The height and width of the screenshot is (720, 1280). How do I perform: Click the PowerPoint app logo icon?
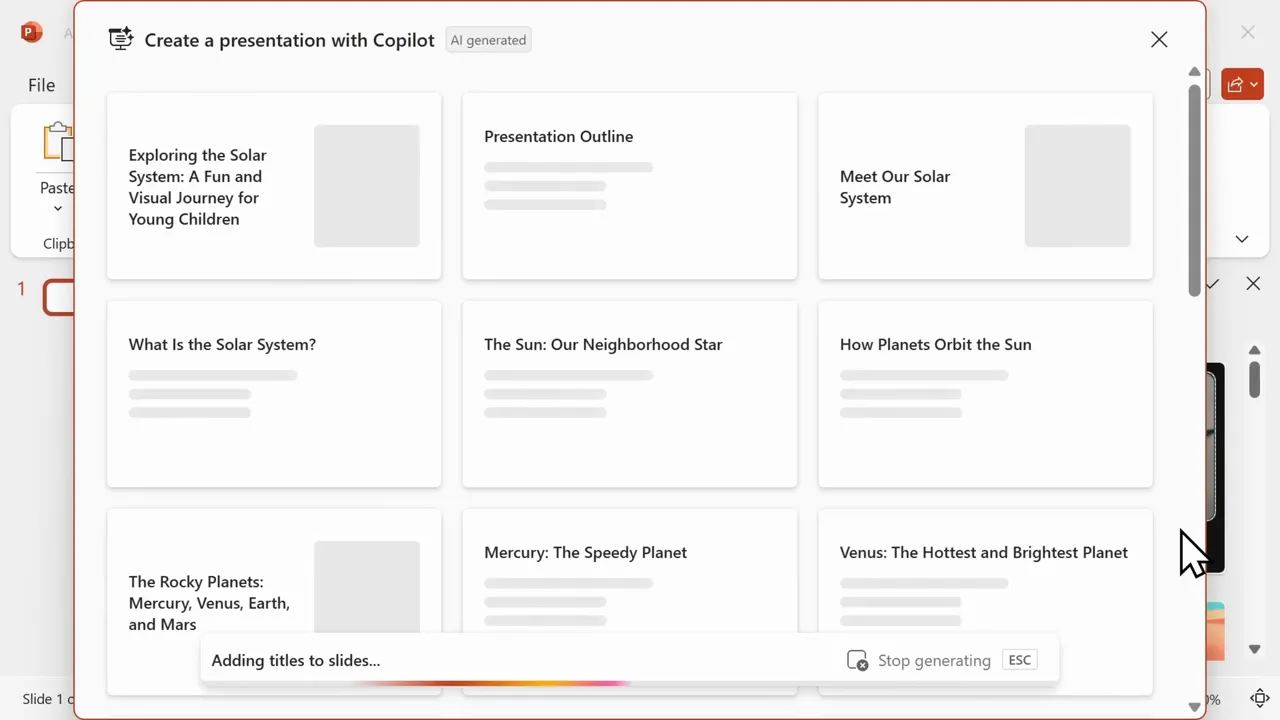pyautogui.click(x=31, y=33)
